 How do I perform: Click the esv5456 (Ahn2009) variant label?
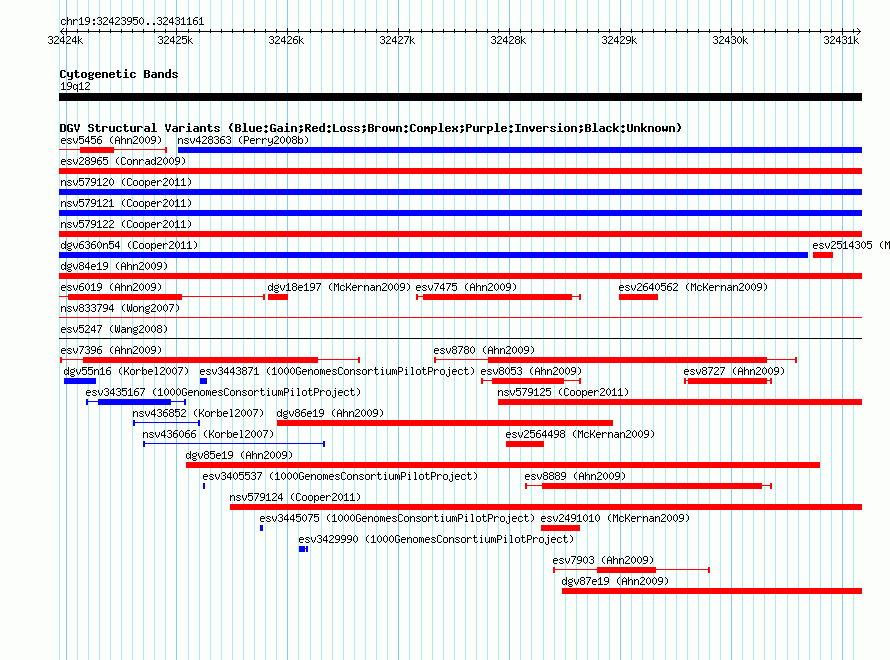111,140
